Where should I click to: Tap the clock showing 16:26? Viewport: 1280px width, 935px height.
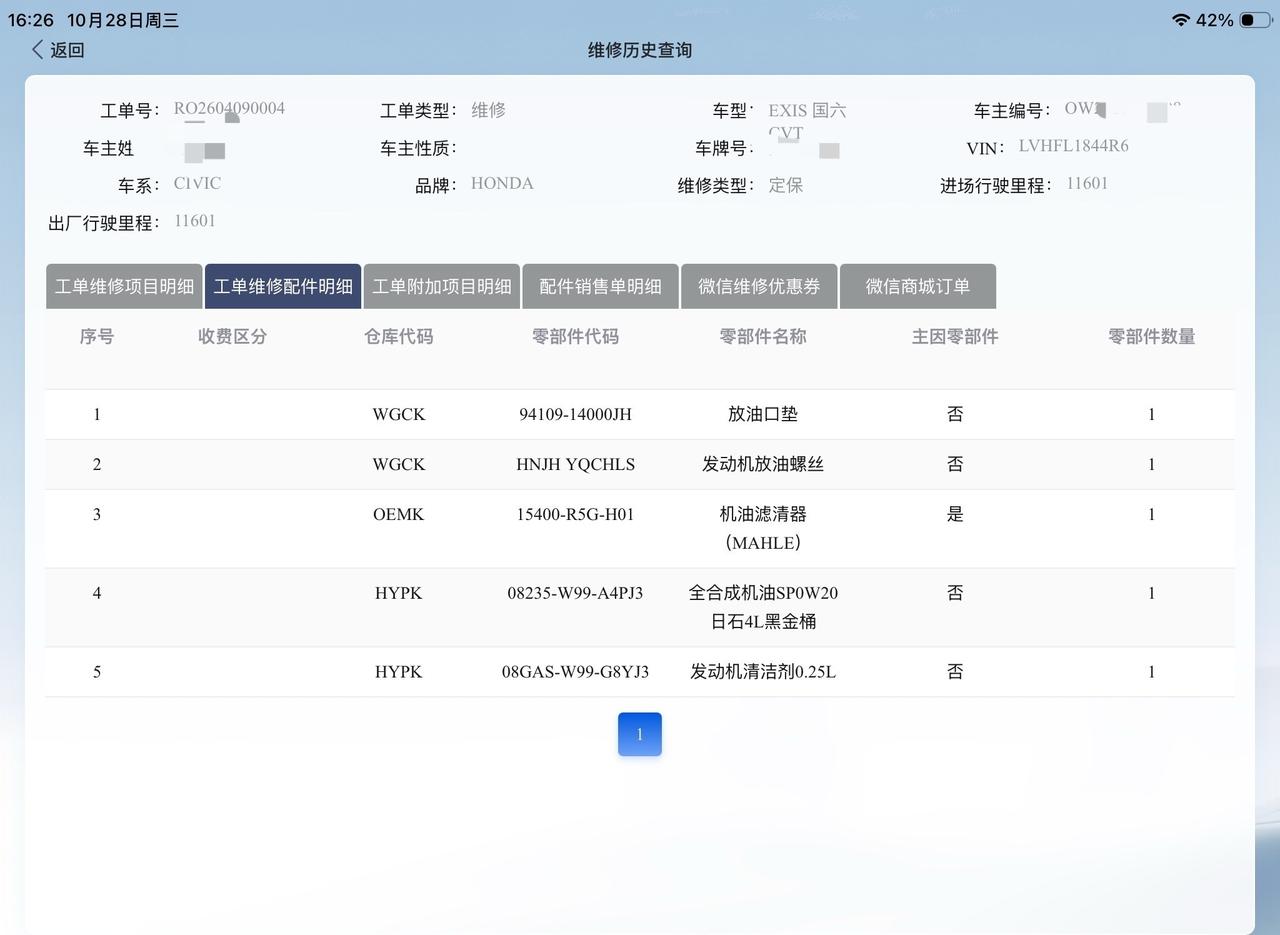(31, 20)
